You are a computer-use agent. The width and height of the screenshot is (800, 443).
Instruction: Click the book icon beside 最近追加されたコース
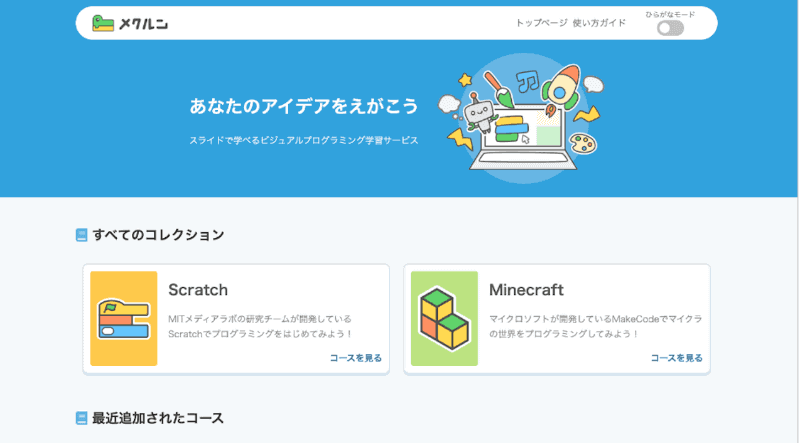82,418
